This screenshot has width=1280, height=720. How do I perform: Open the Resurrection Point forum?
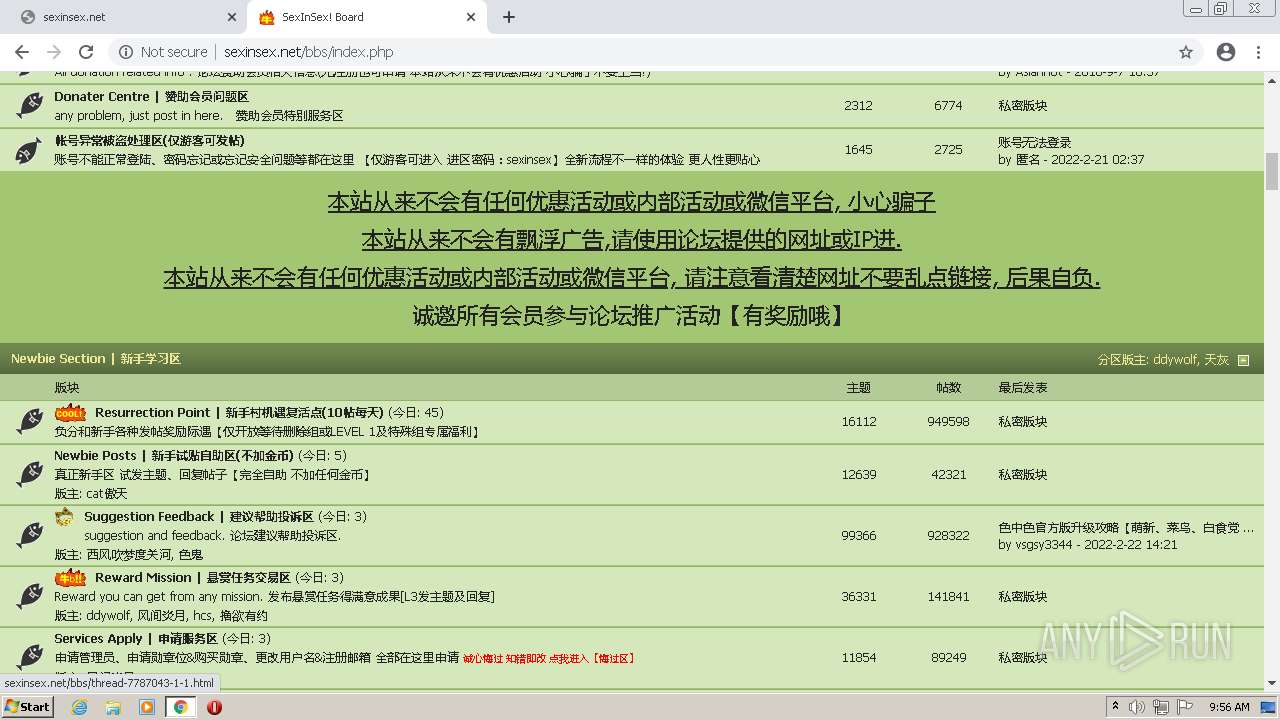[x=239, y=412]
